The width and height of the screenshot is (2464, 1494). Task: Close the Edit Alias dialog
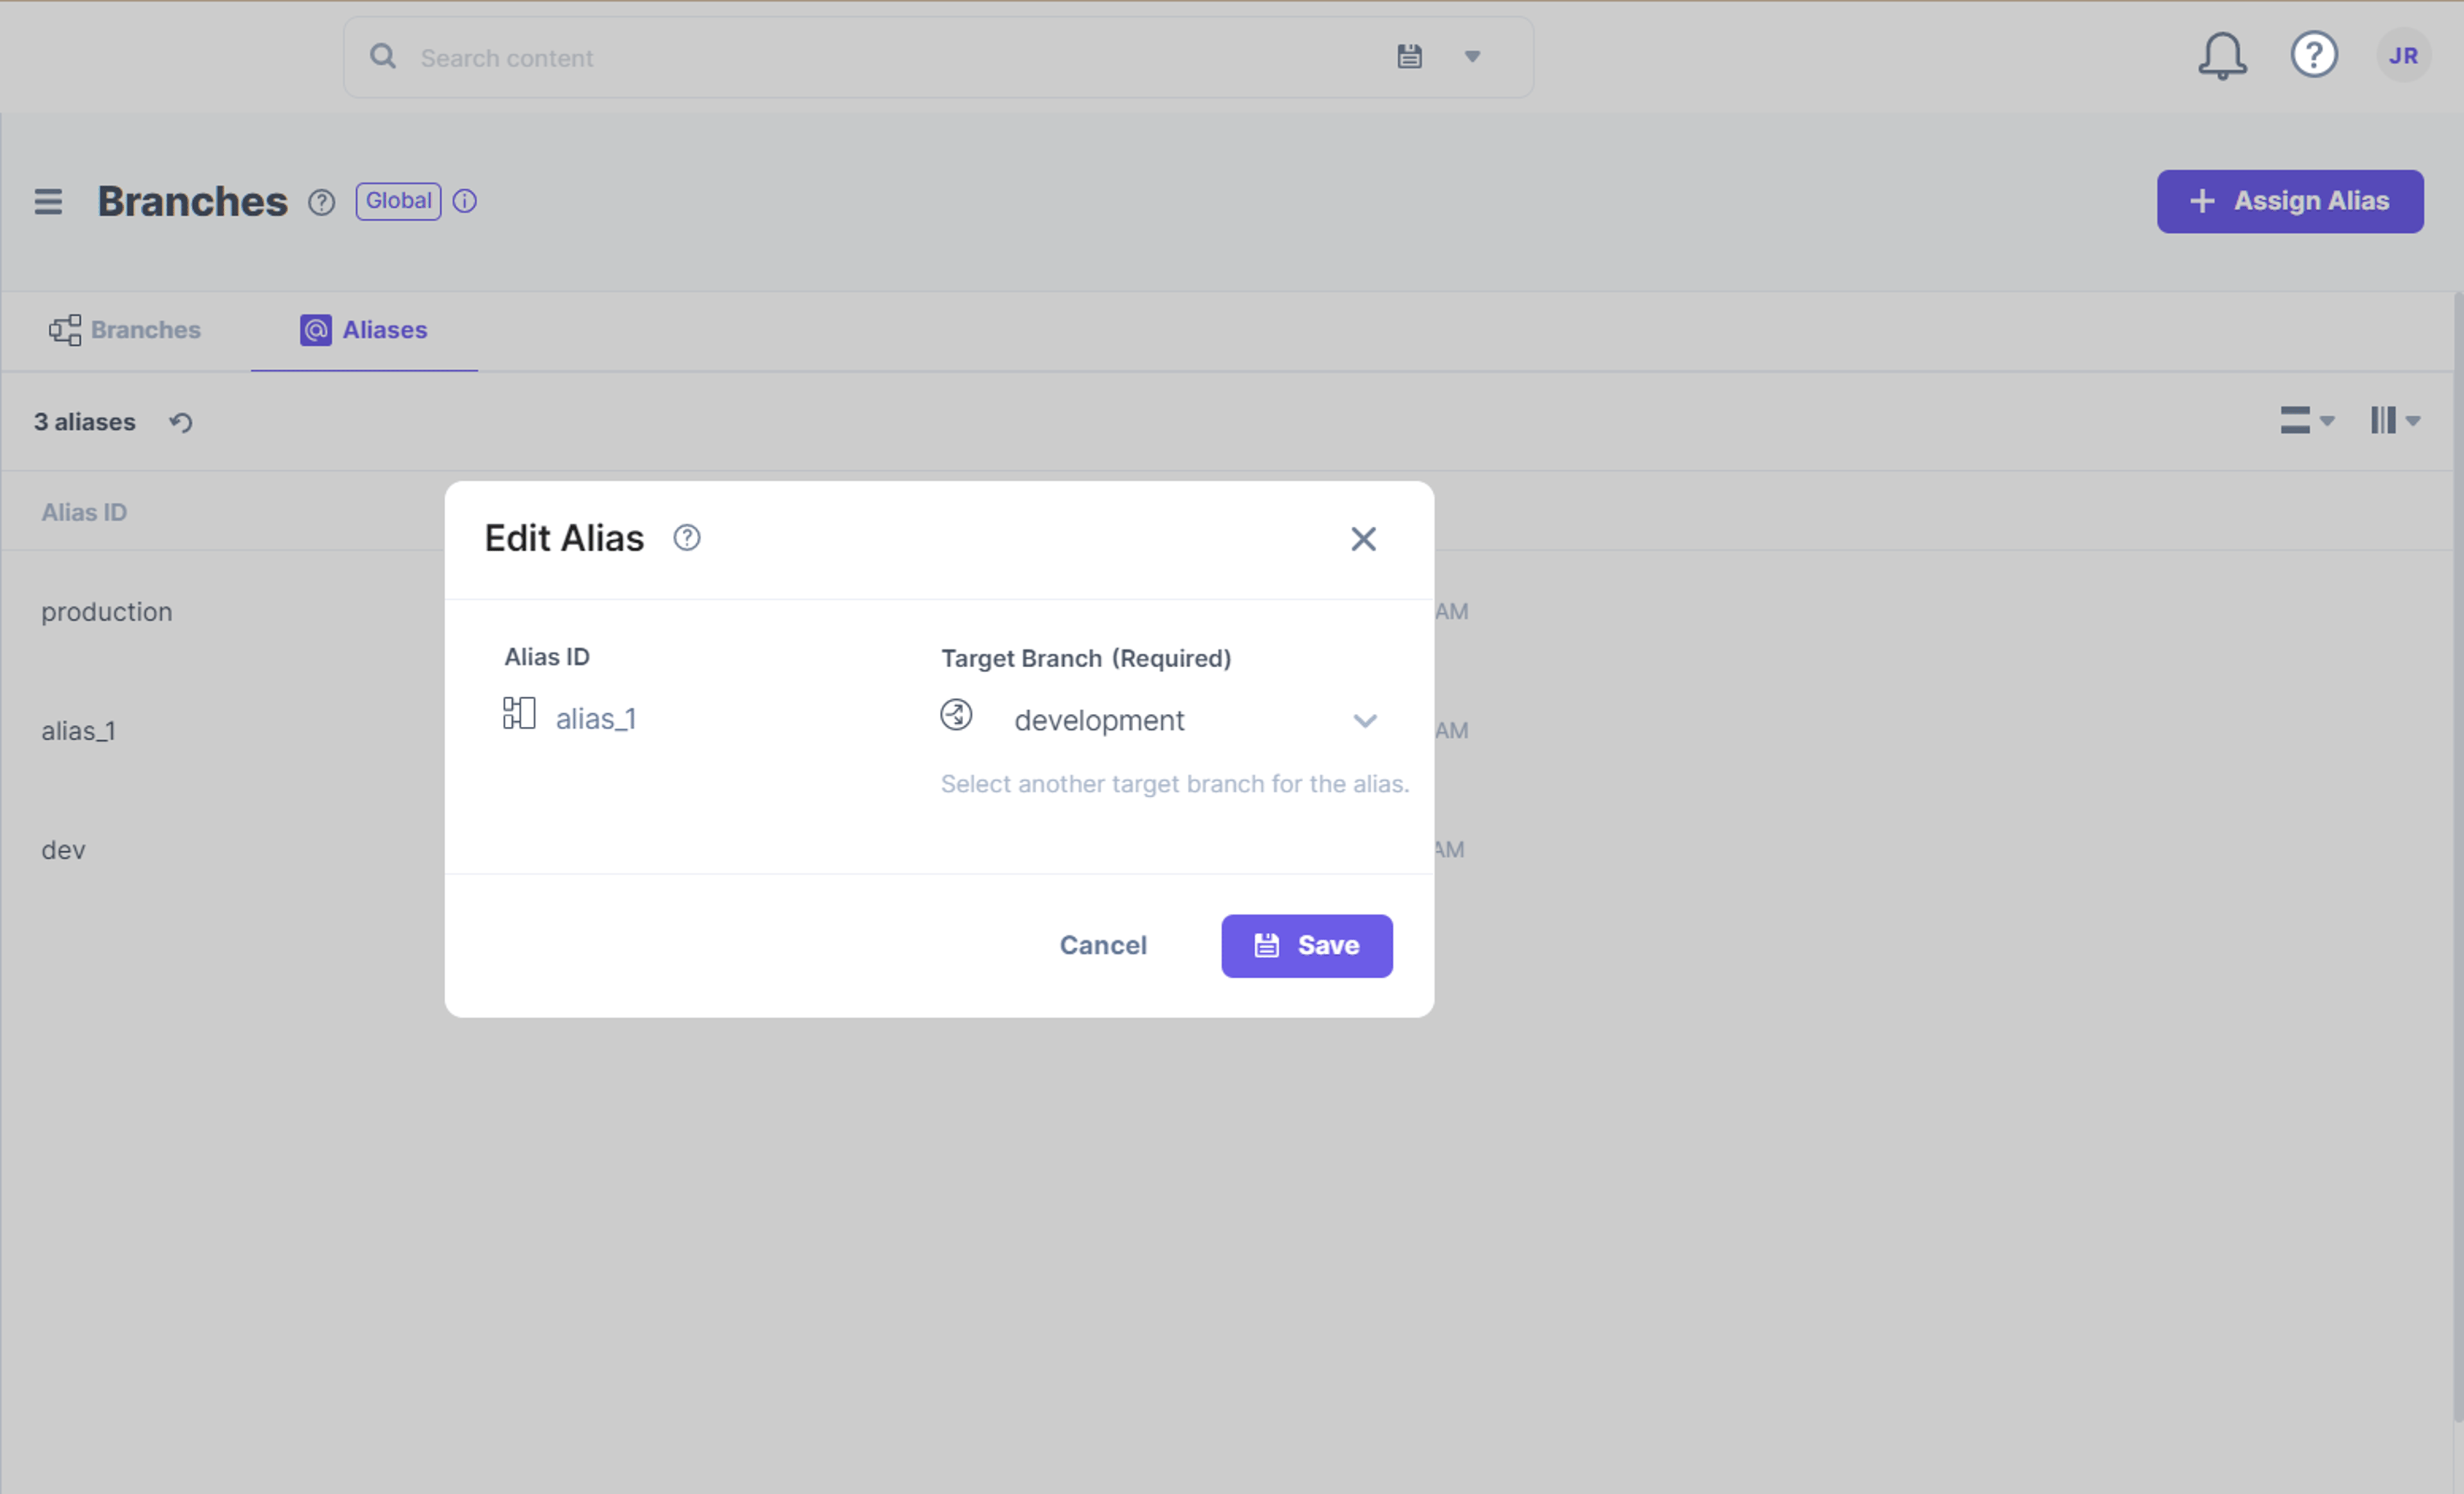pos(1363,540)
